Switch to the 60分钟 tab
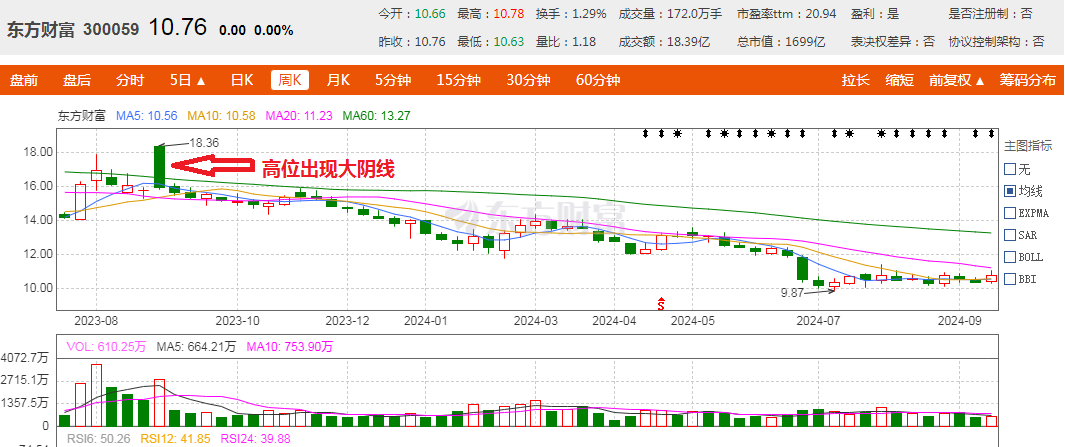Screen dimensions: 1065x447 (x=598, y=81)
